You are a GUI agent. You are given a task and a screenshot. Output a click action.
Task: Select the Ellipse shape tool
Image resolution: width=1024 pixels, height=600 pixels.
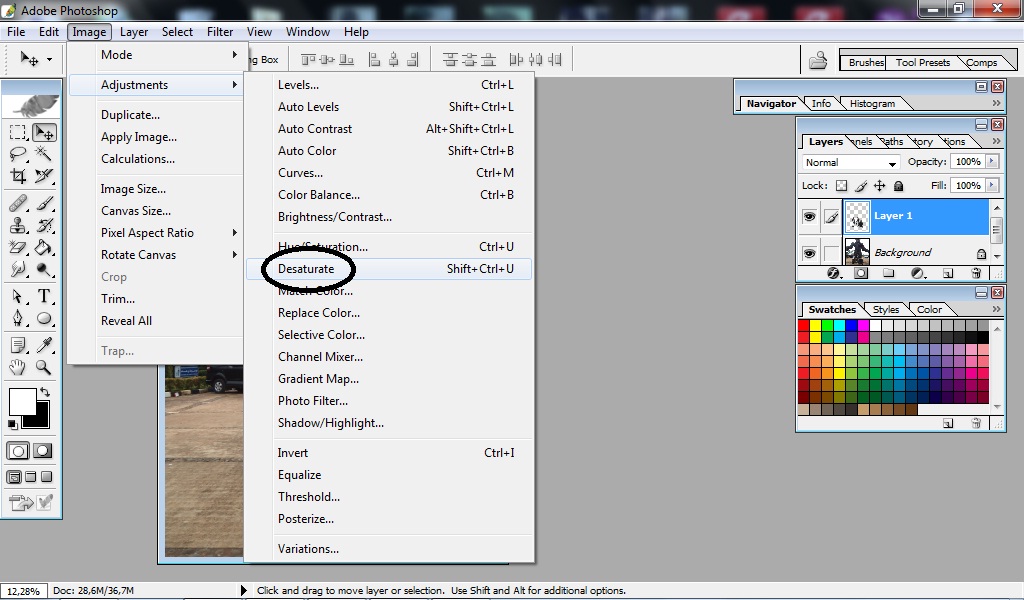[x=44, y=318]
